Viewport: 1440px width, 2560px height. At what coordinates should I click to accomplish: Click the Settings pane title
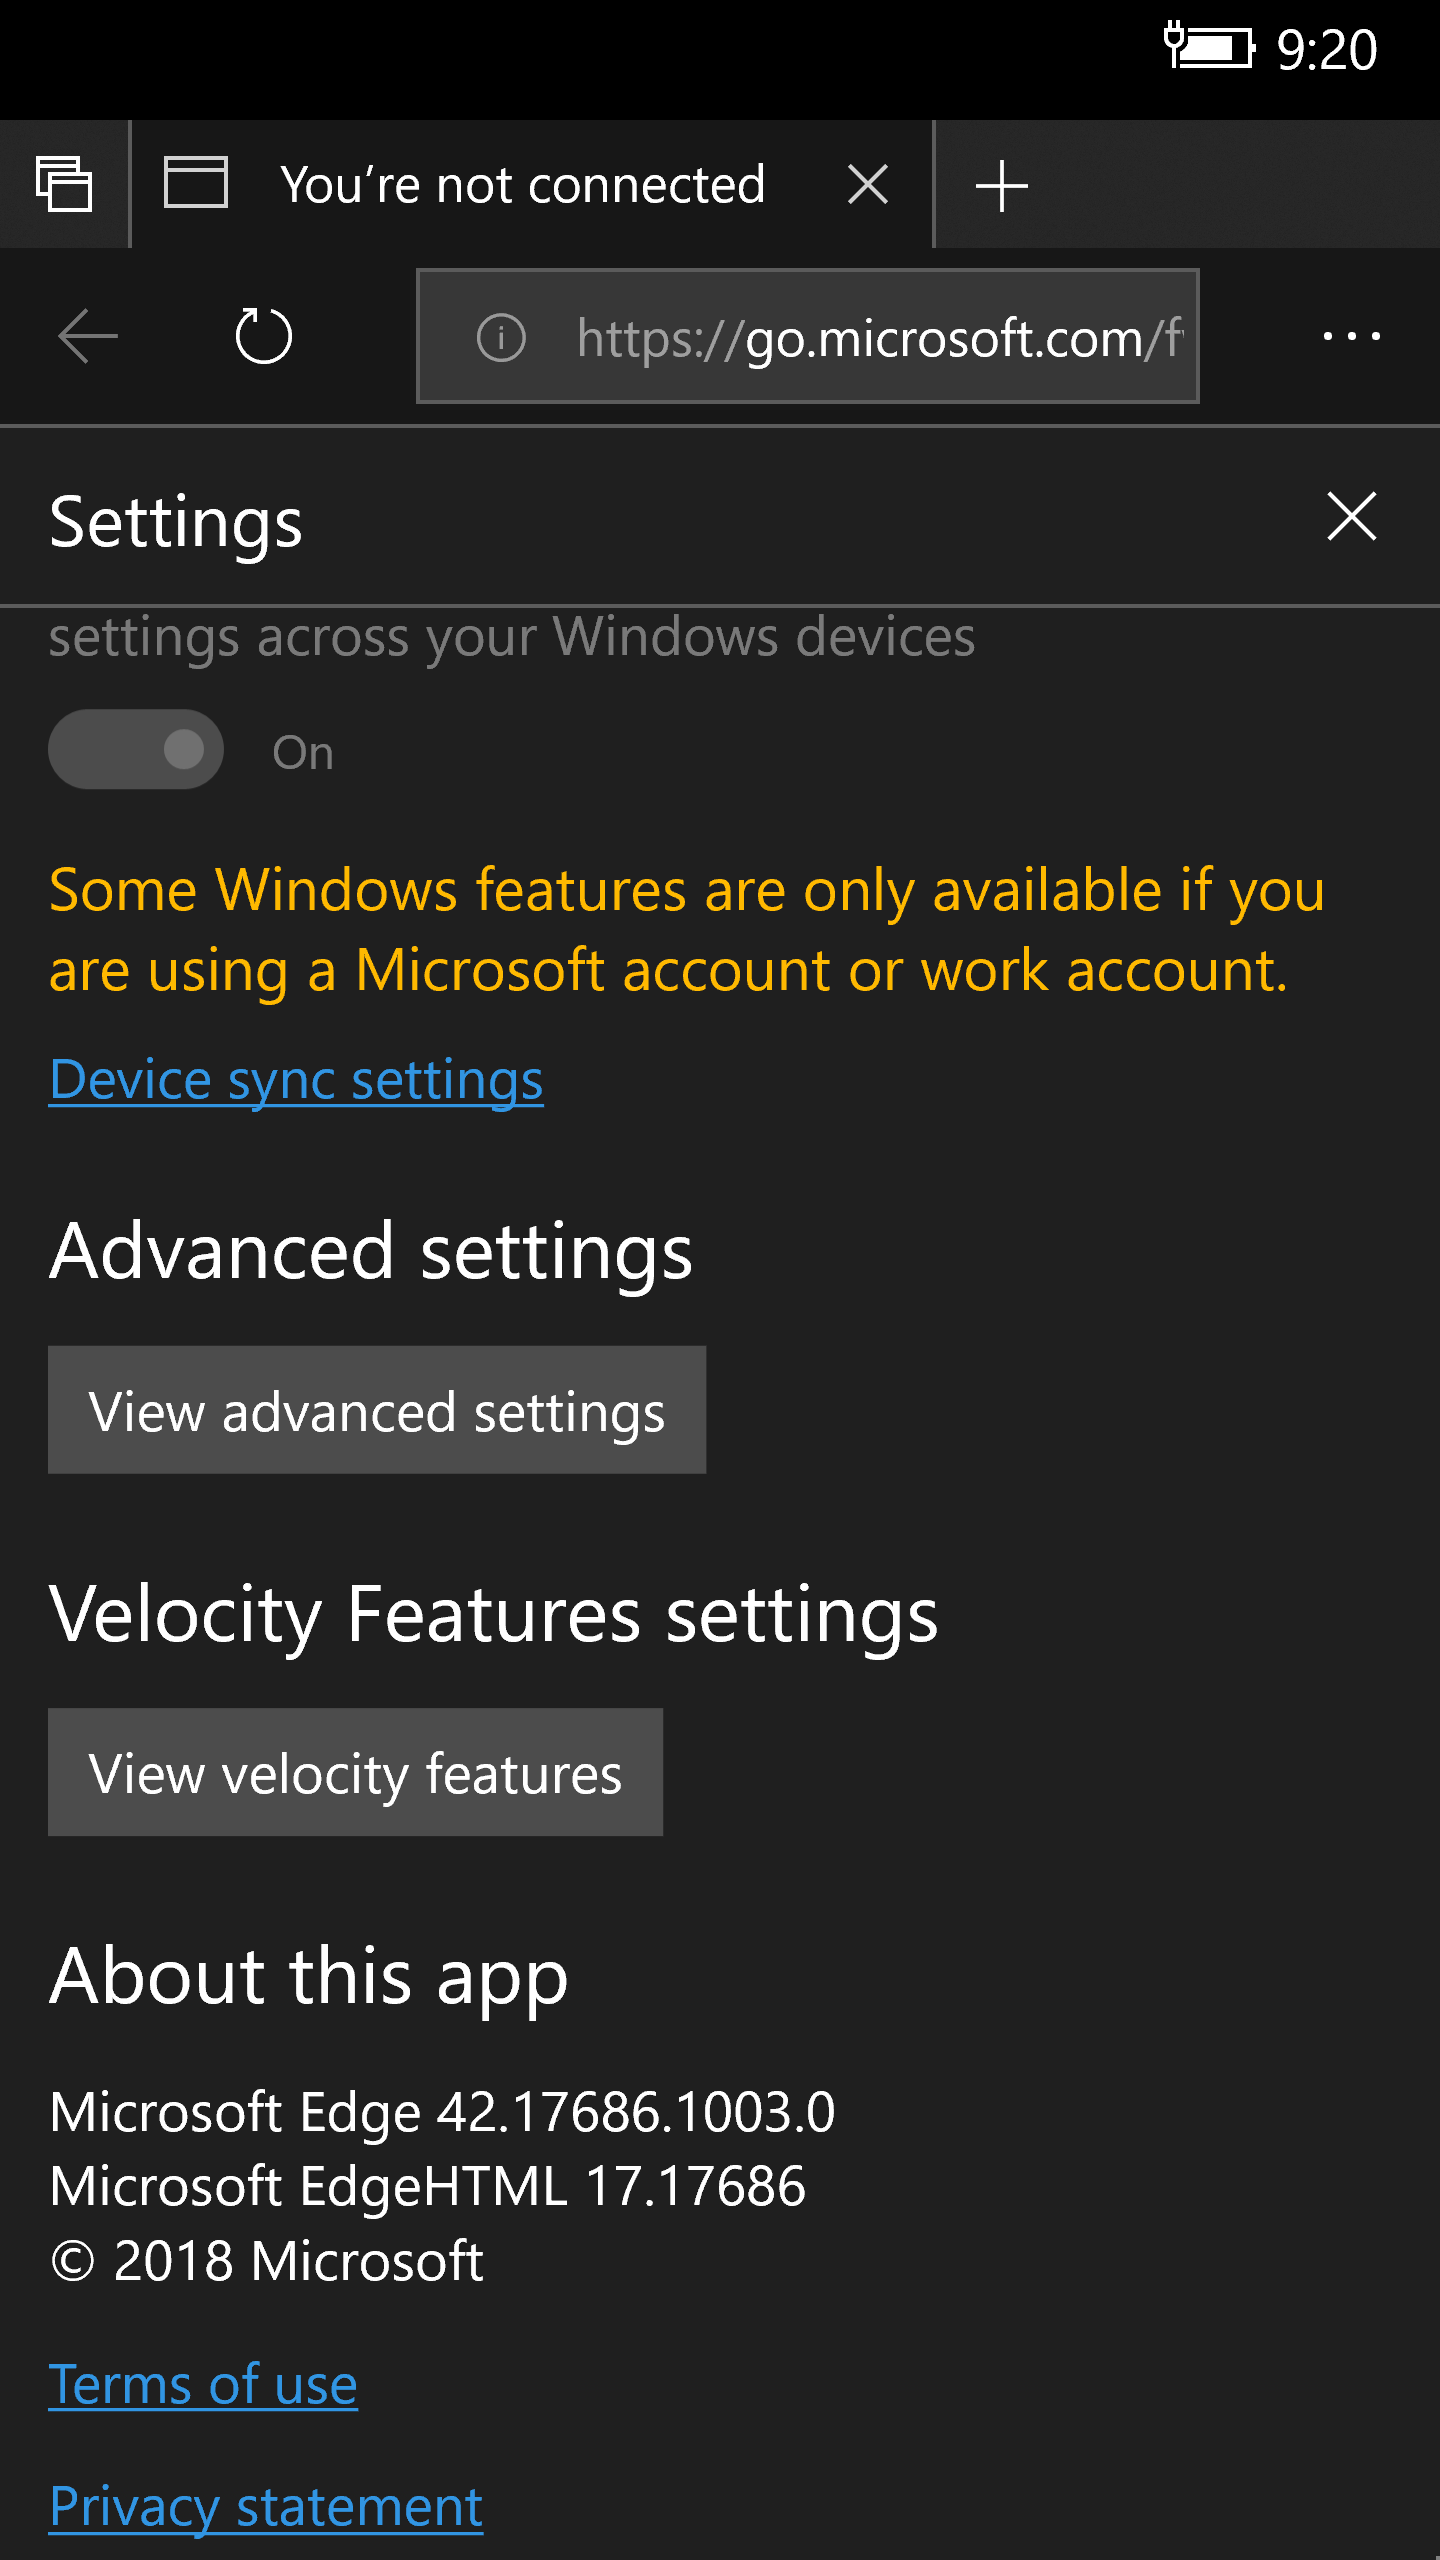point(176,522)
